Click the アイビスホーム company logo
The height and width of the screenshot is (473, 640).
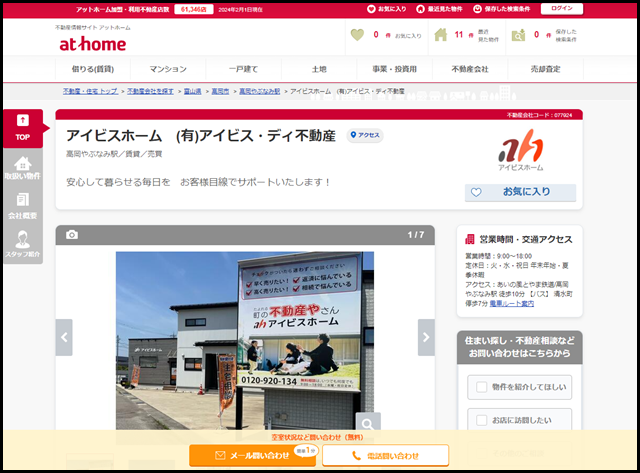[521, 150]
